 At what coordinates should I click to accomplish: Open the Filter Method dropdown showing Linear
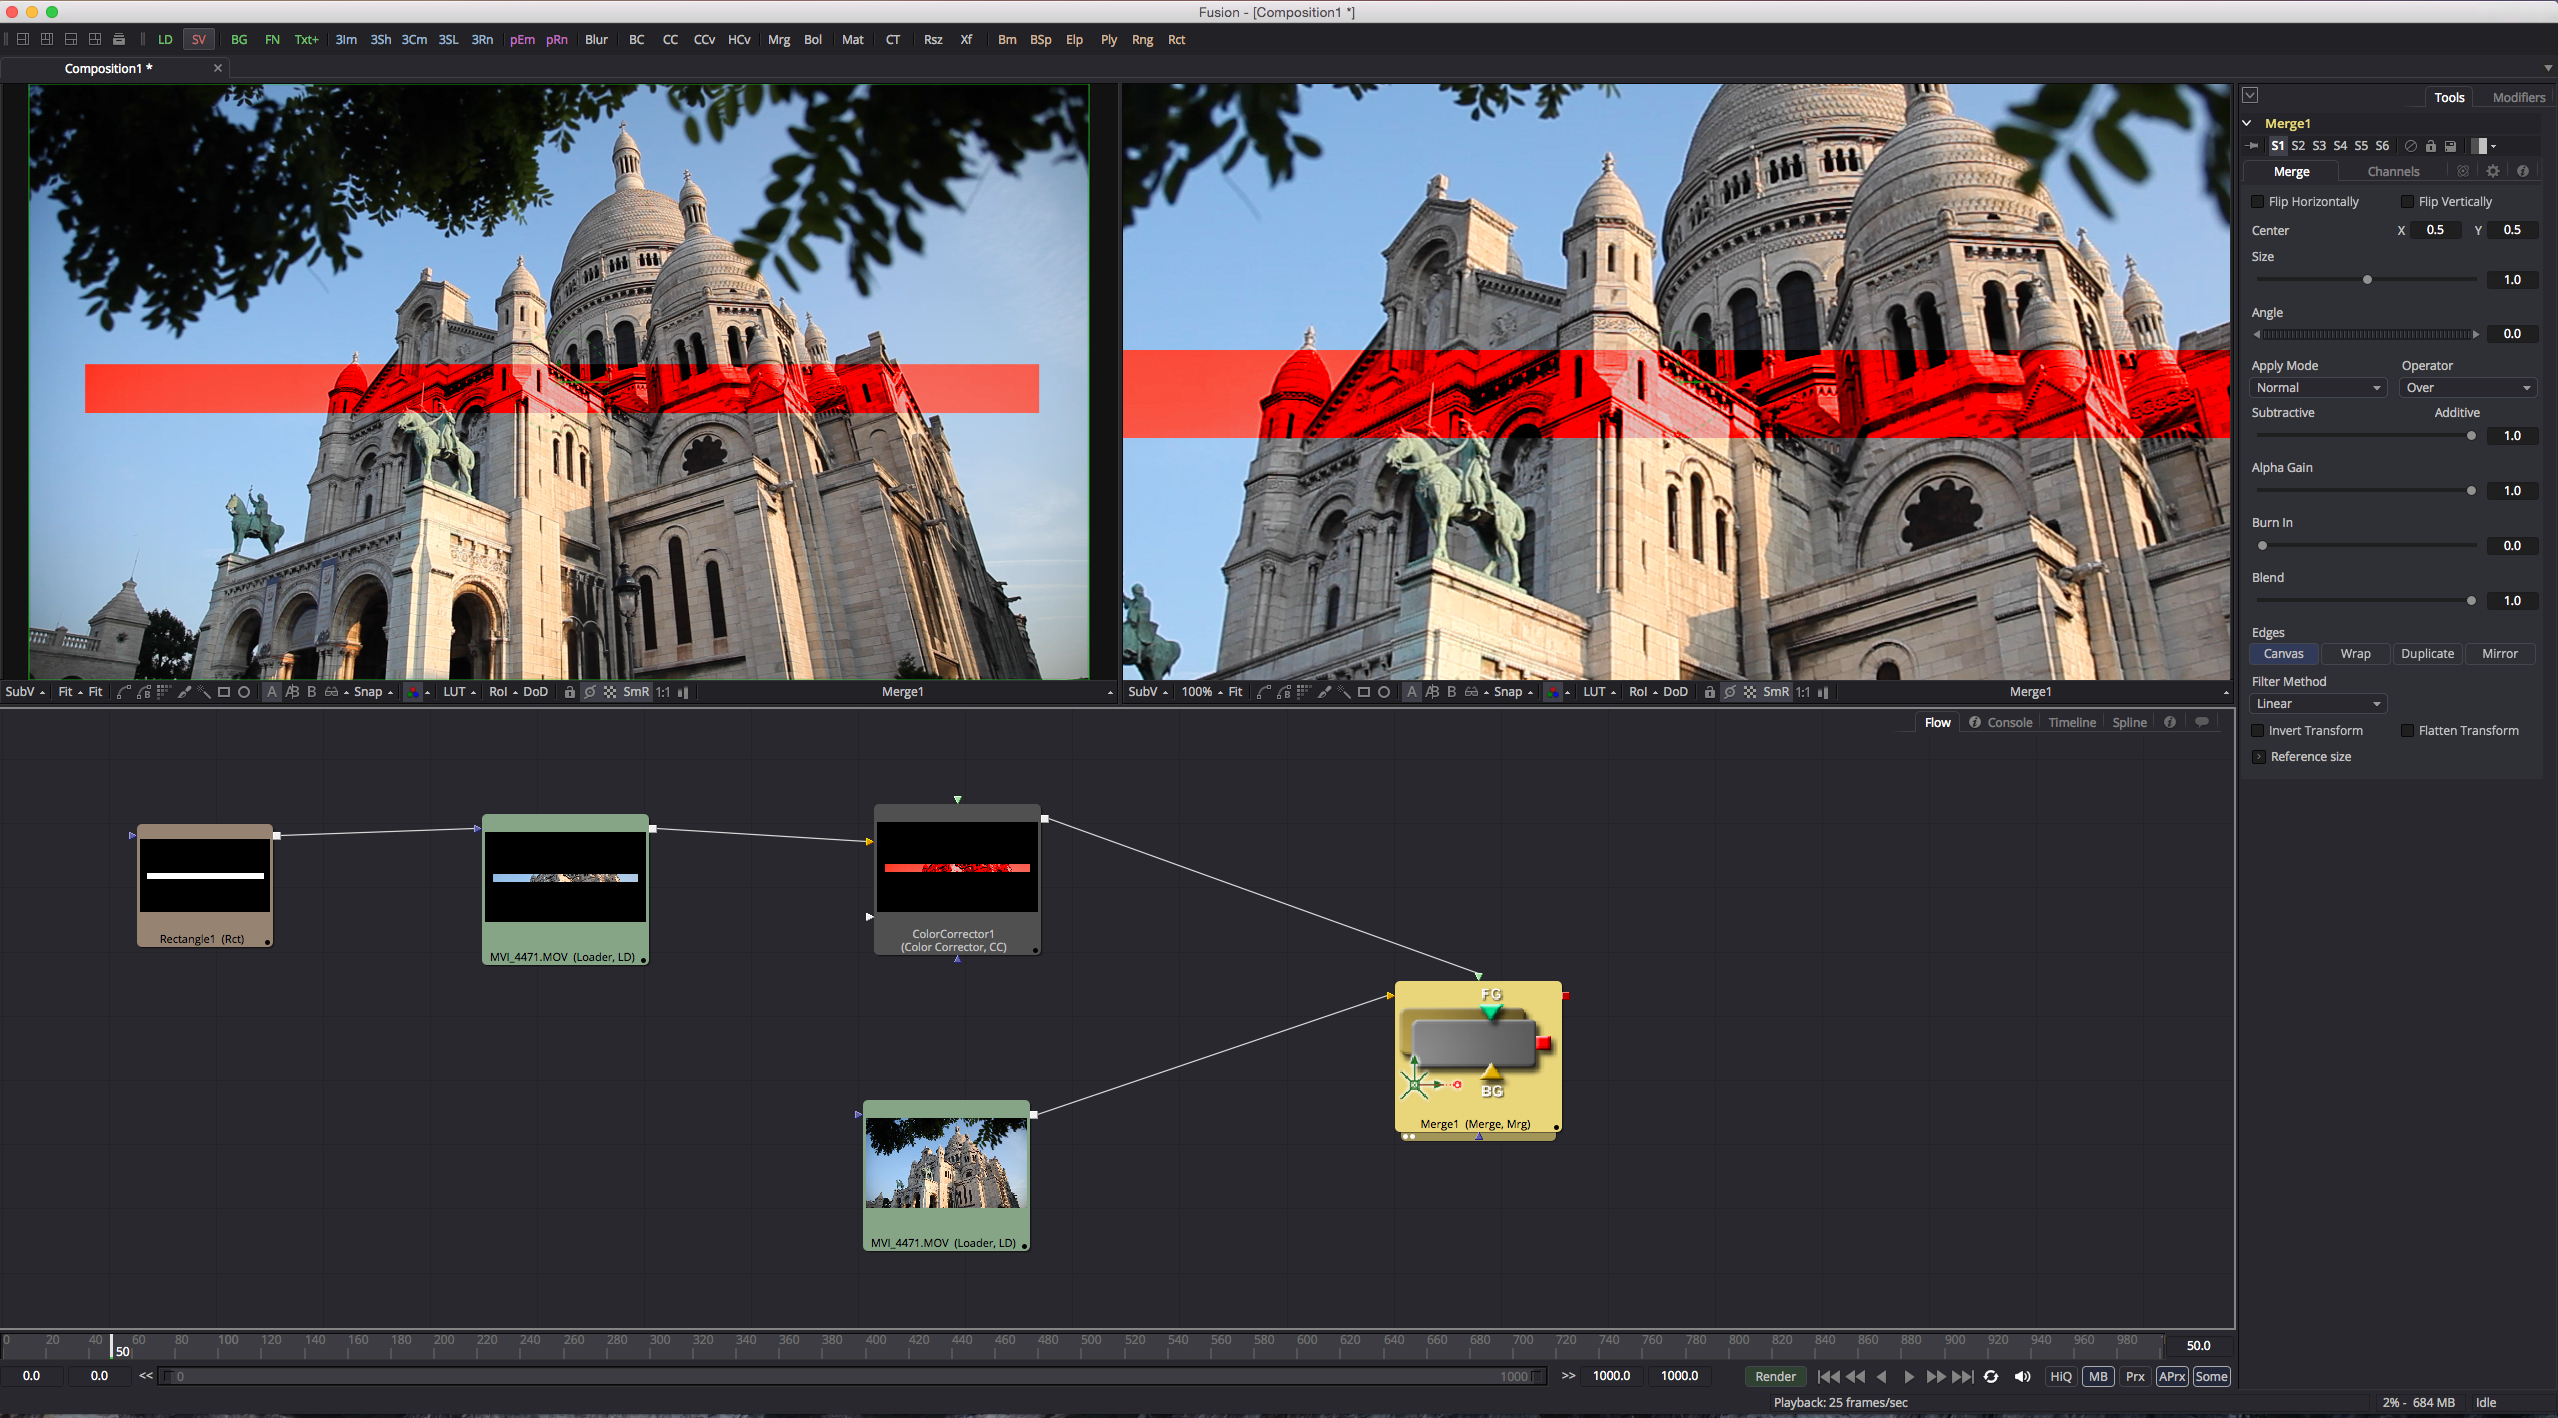[2317, 702]
